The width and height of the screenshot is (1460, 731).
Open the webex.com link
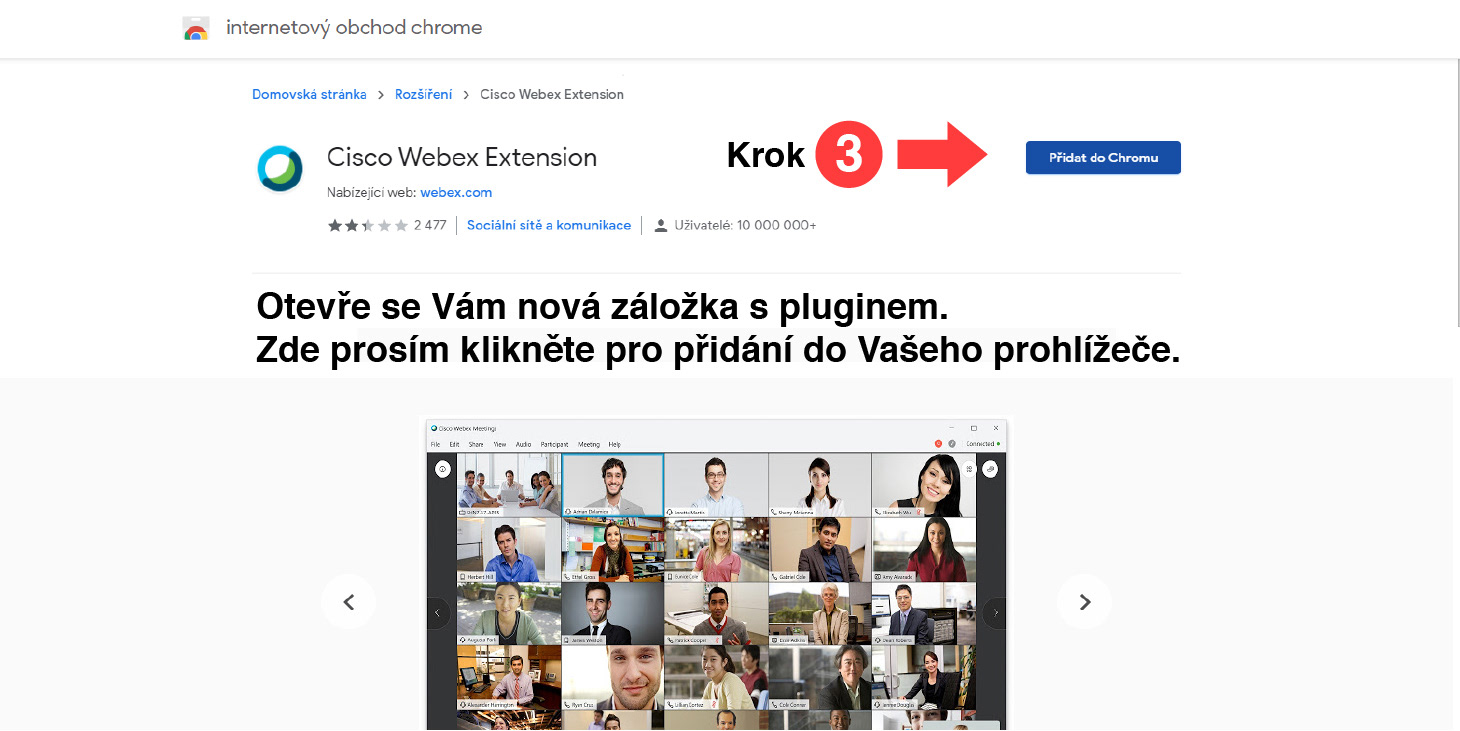(456, 192)
